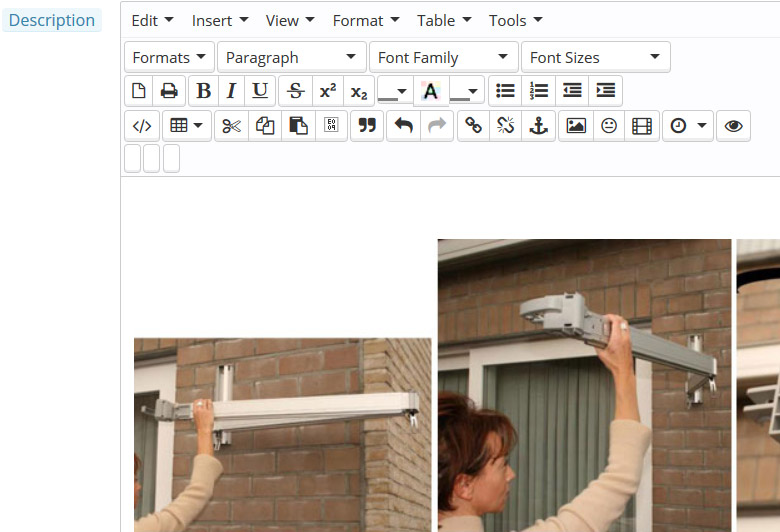Select the middle photo of woman lifting awning
The width and height of the screenshot is (780, 532).
585,386
